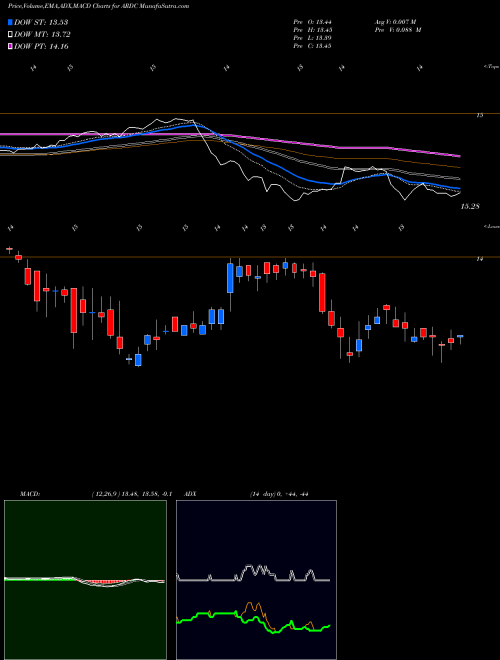Screen dimensions: 500x660
Task: Click the '<Lows' marker label
Action: [x=491, y=226]
